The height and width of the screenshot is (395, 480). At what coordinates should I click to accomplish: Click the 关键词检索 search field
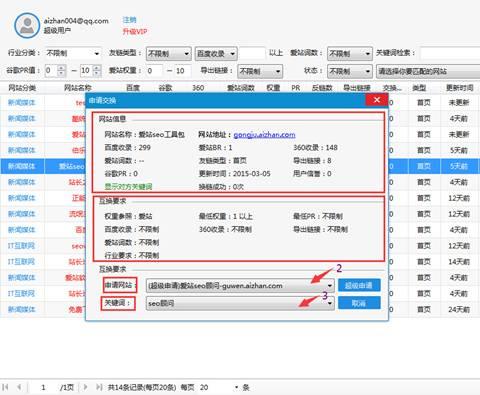450,53
